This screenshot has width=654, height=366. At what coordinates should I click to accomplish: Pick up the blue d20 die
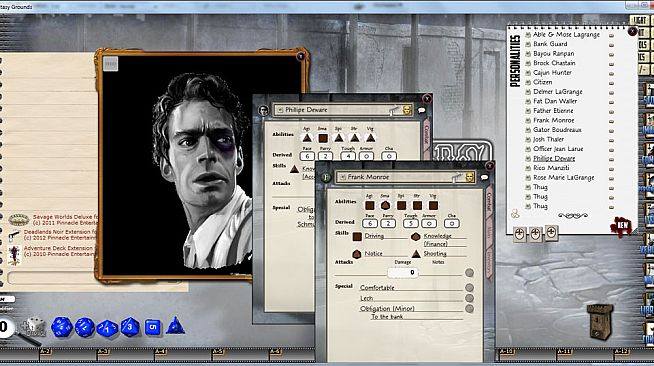tap(62, 327)
